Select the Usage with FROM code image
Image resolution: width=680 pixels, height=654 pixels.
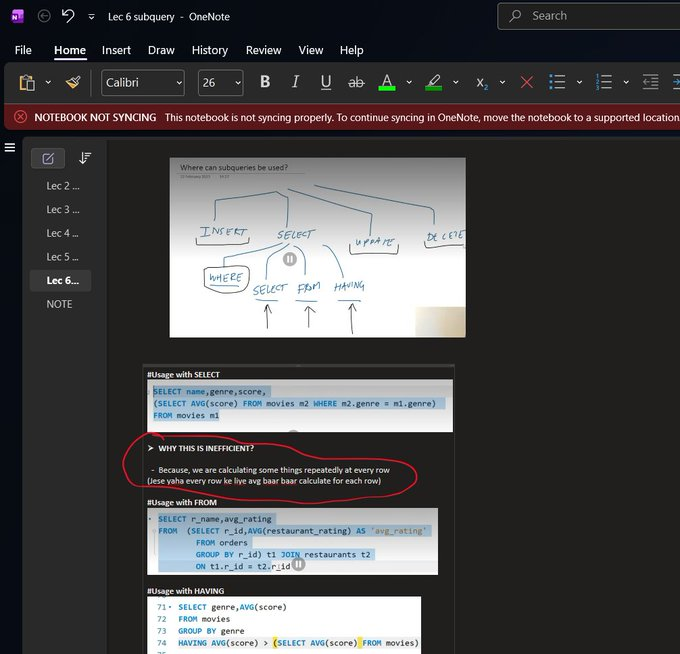click(293, 542)
